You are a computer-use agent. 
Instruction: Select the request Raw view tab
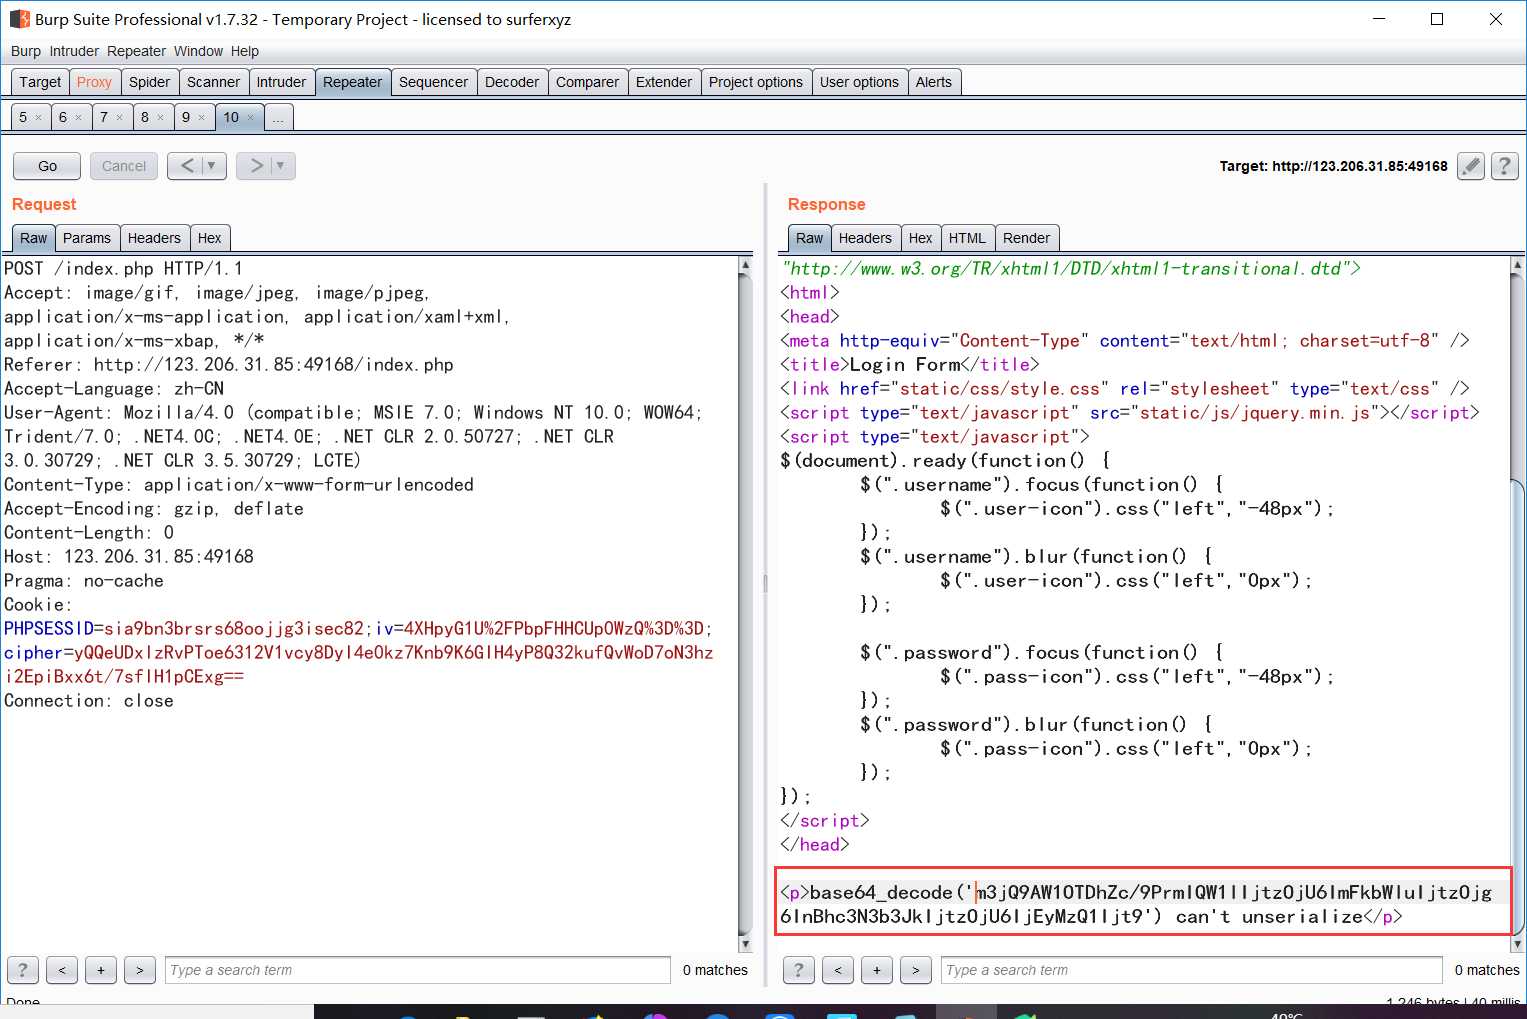[33, 238]
